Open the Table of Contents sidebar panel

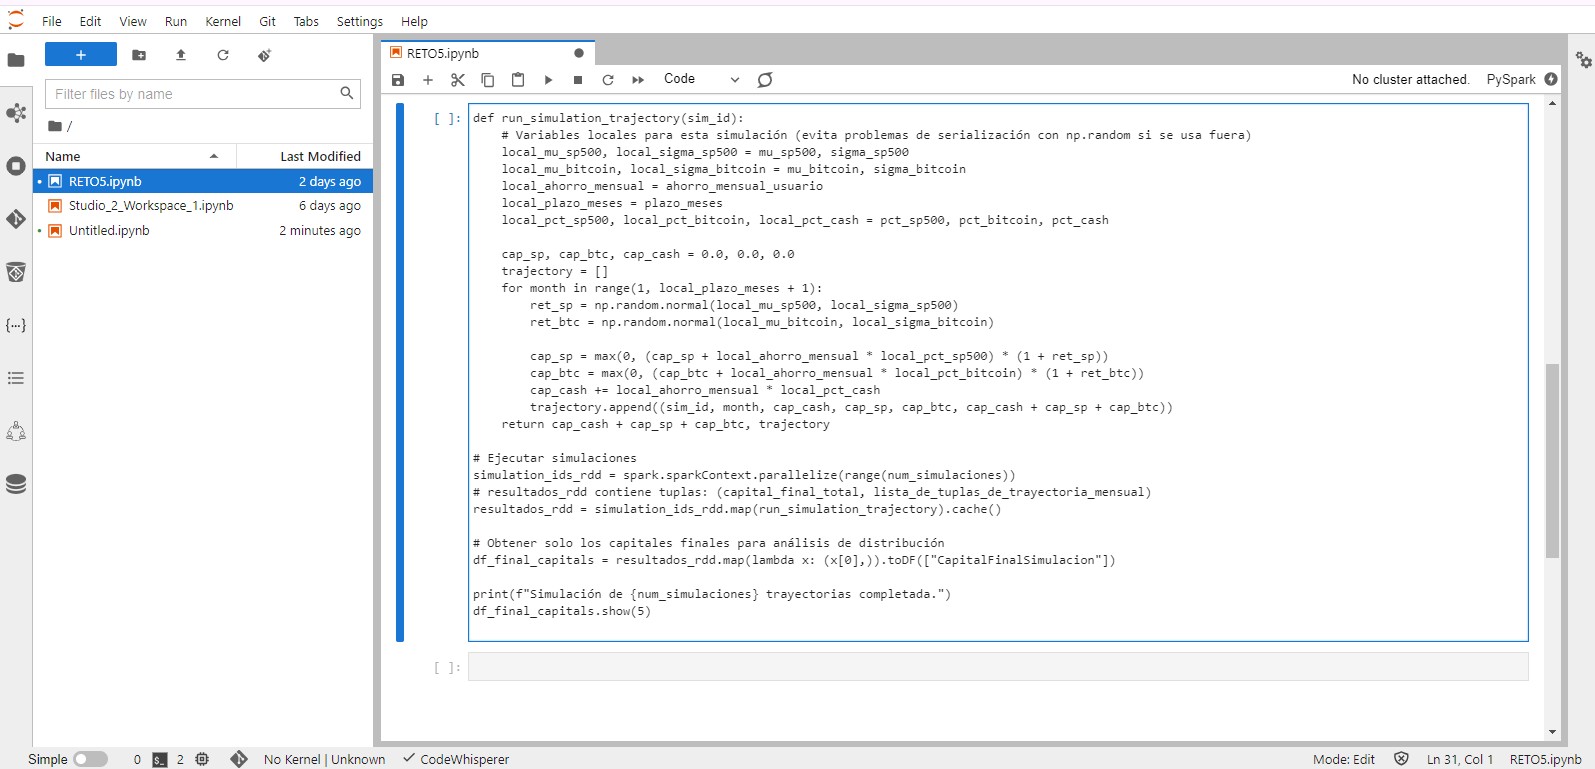point(16,378)
